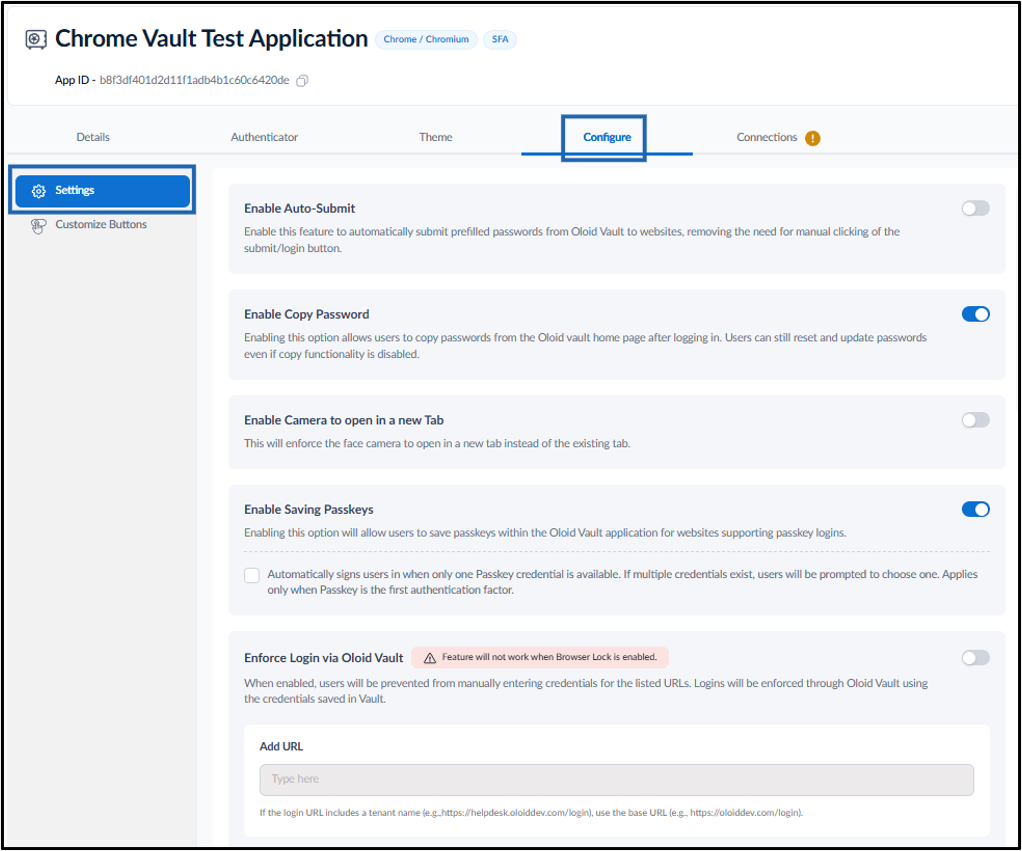Click the vault application icon beside the title

tap(36, 40)
